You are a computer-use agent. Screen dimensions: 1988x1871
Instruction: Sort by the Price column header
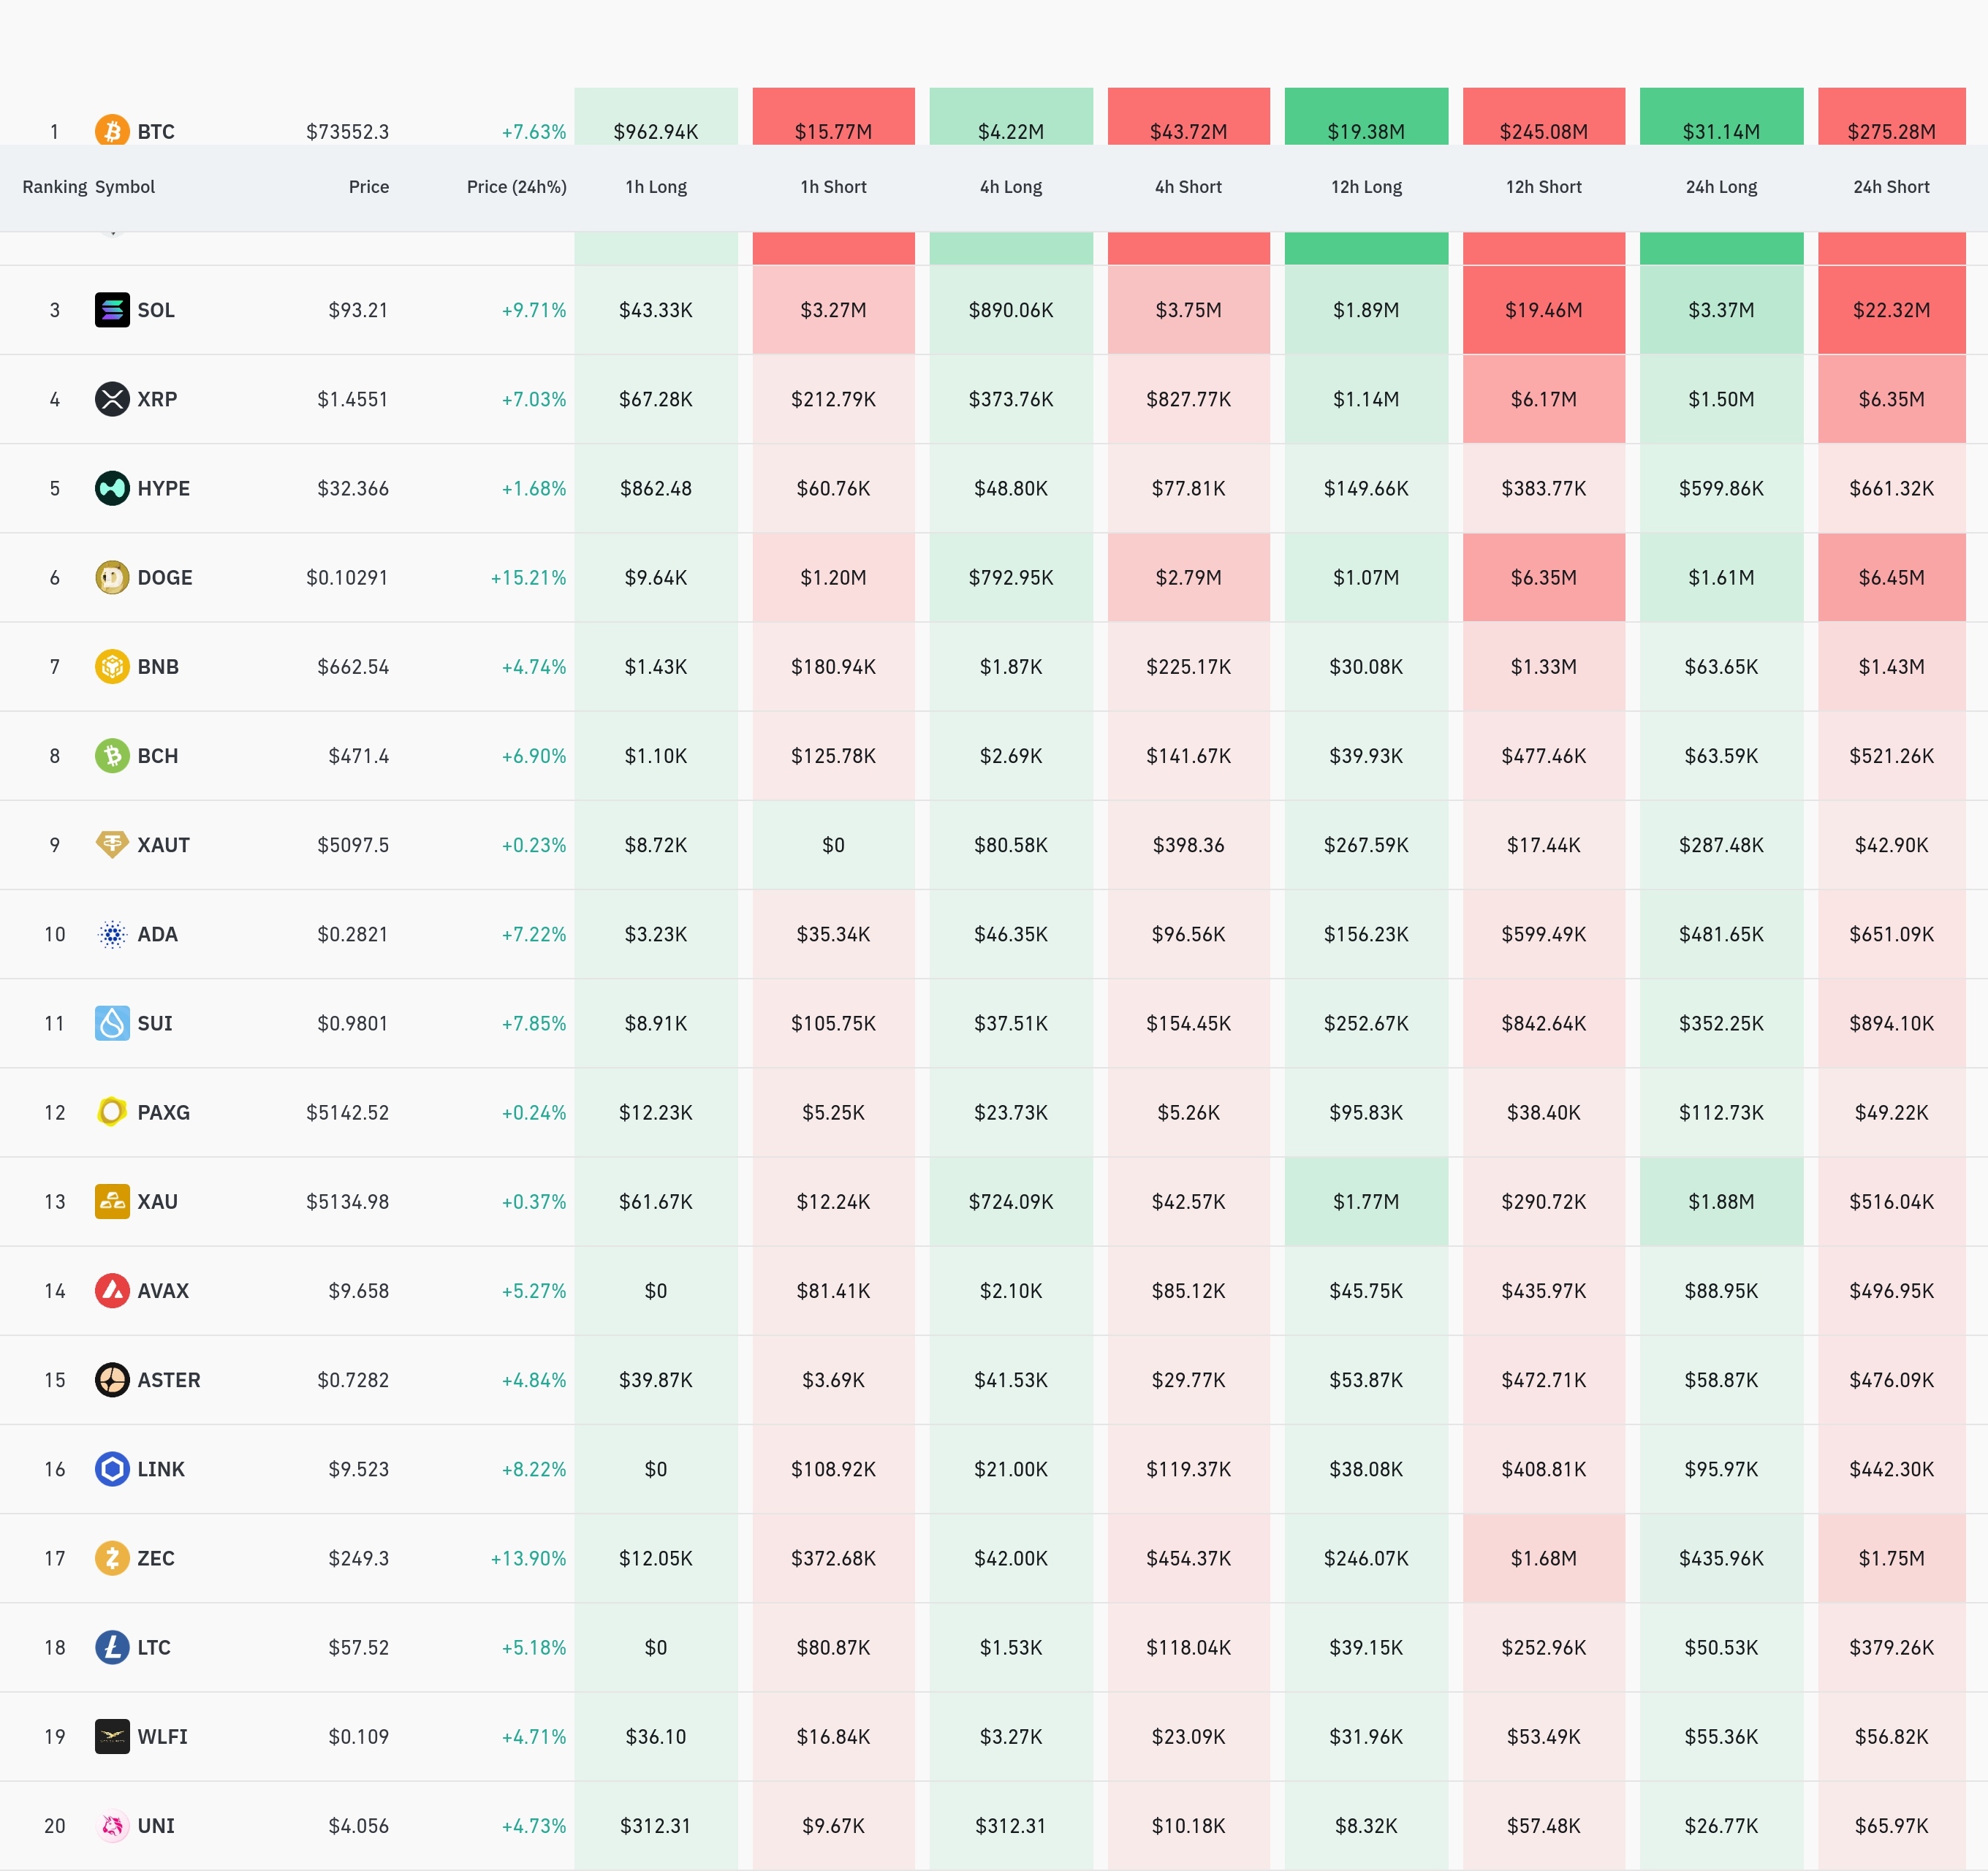[368, 187]
